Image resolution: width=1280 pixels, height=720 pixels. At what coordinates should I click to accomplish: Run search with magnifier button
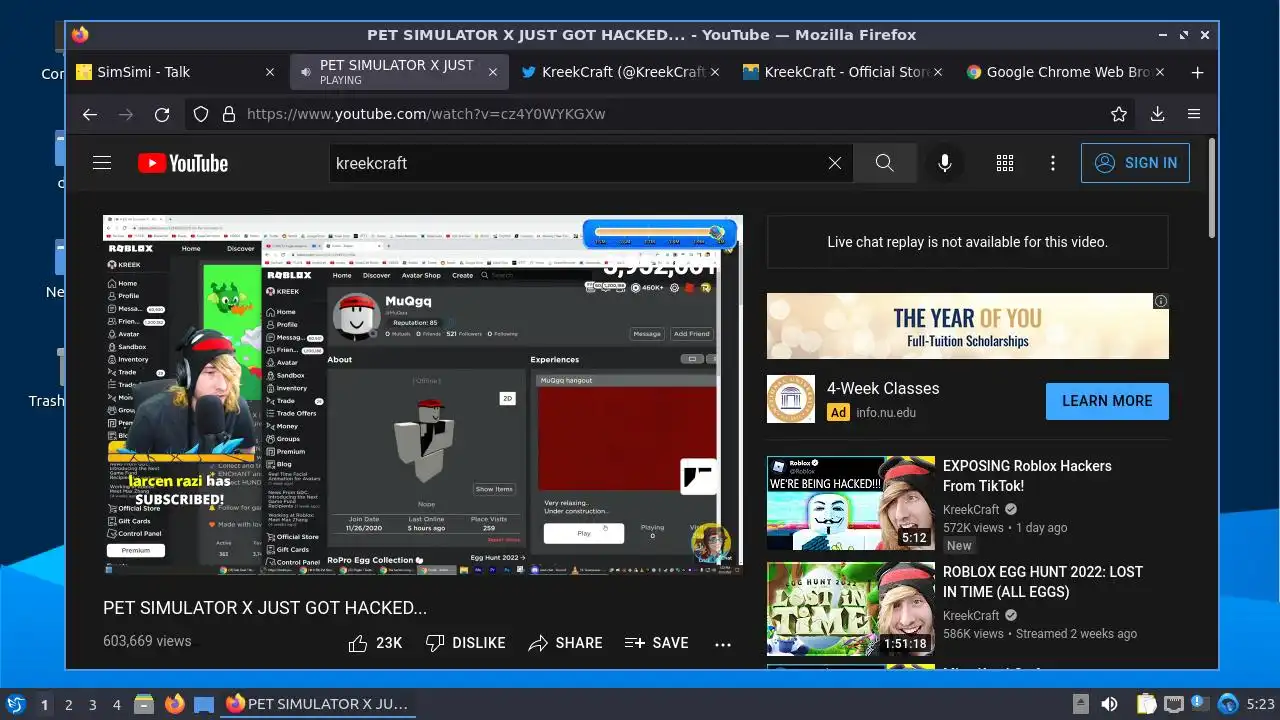[884, 163]
